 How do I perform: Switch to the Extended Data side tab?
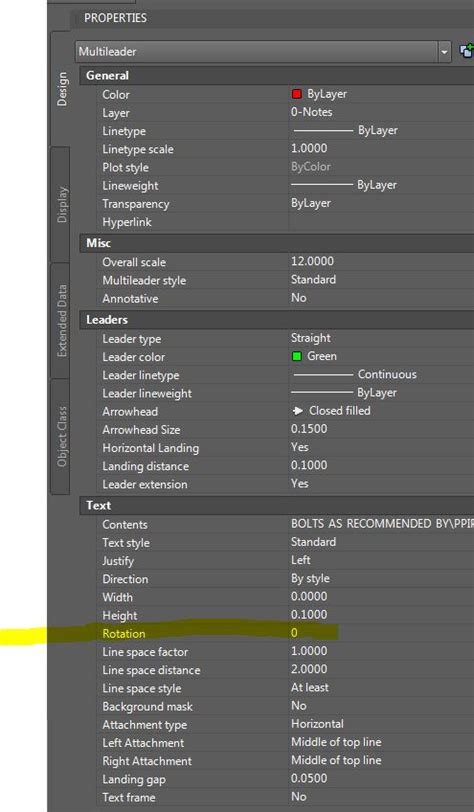click(x=61, y=321)
